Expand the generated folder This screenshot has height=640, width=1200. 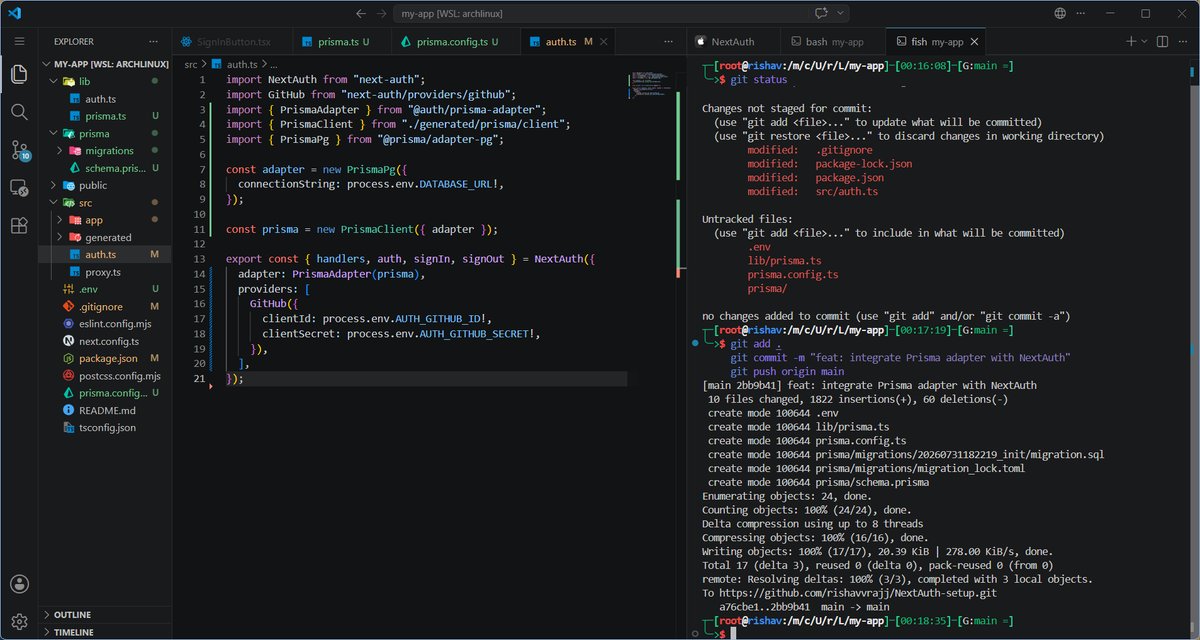pyautogui.click(x=105, y=237)
